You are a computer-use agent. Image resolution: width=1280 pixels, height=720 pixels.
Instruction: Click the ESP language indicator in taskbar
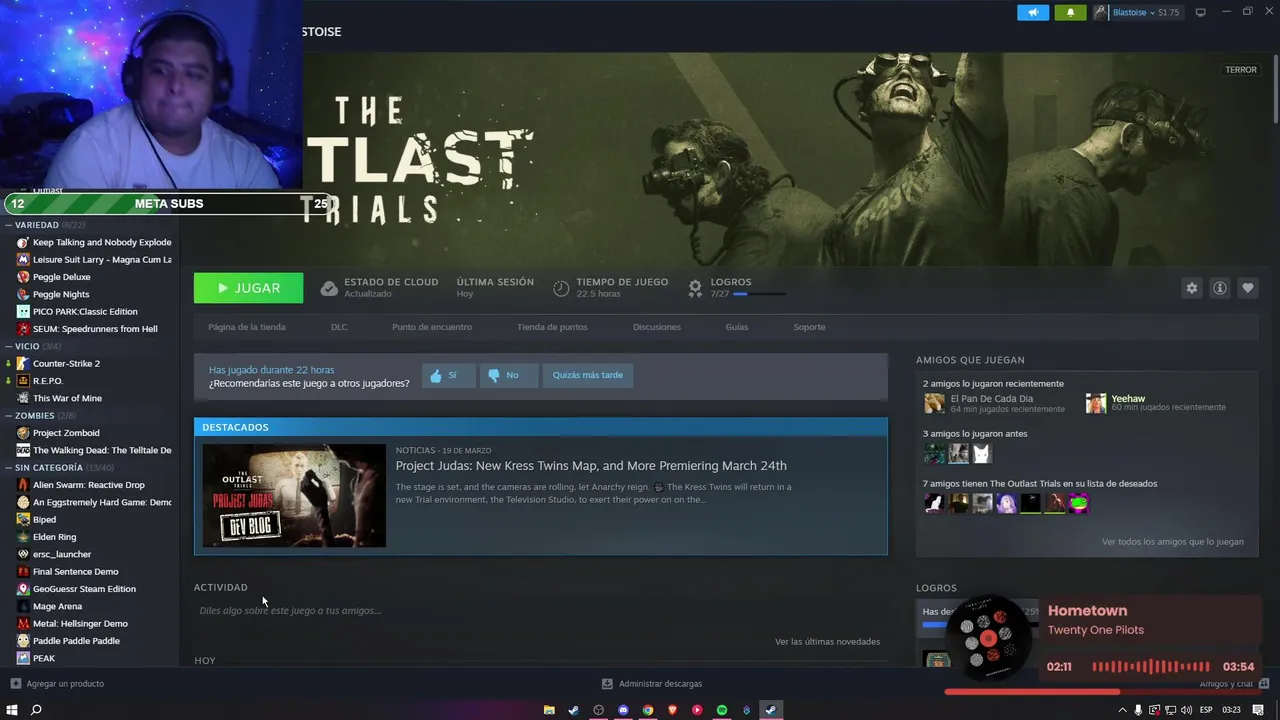click(1206, 710)
